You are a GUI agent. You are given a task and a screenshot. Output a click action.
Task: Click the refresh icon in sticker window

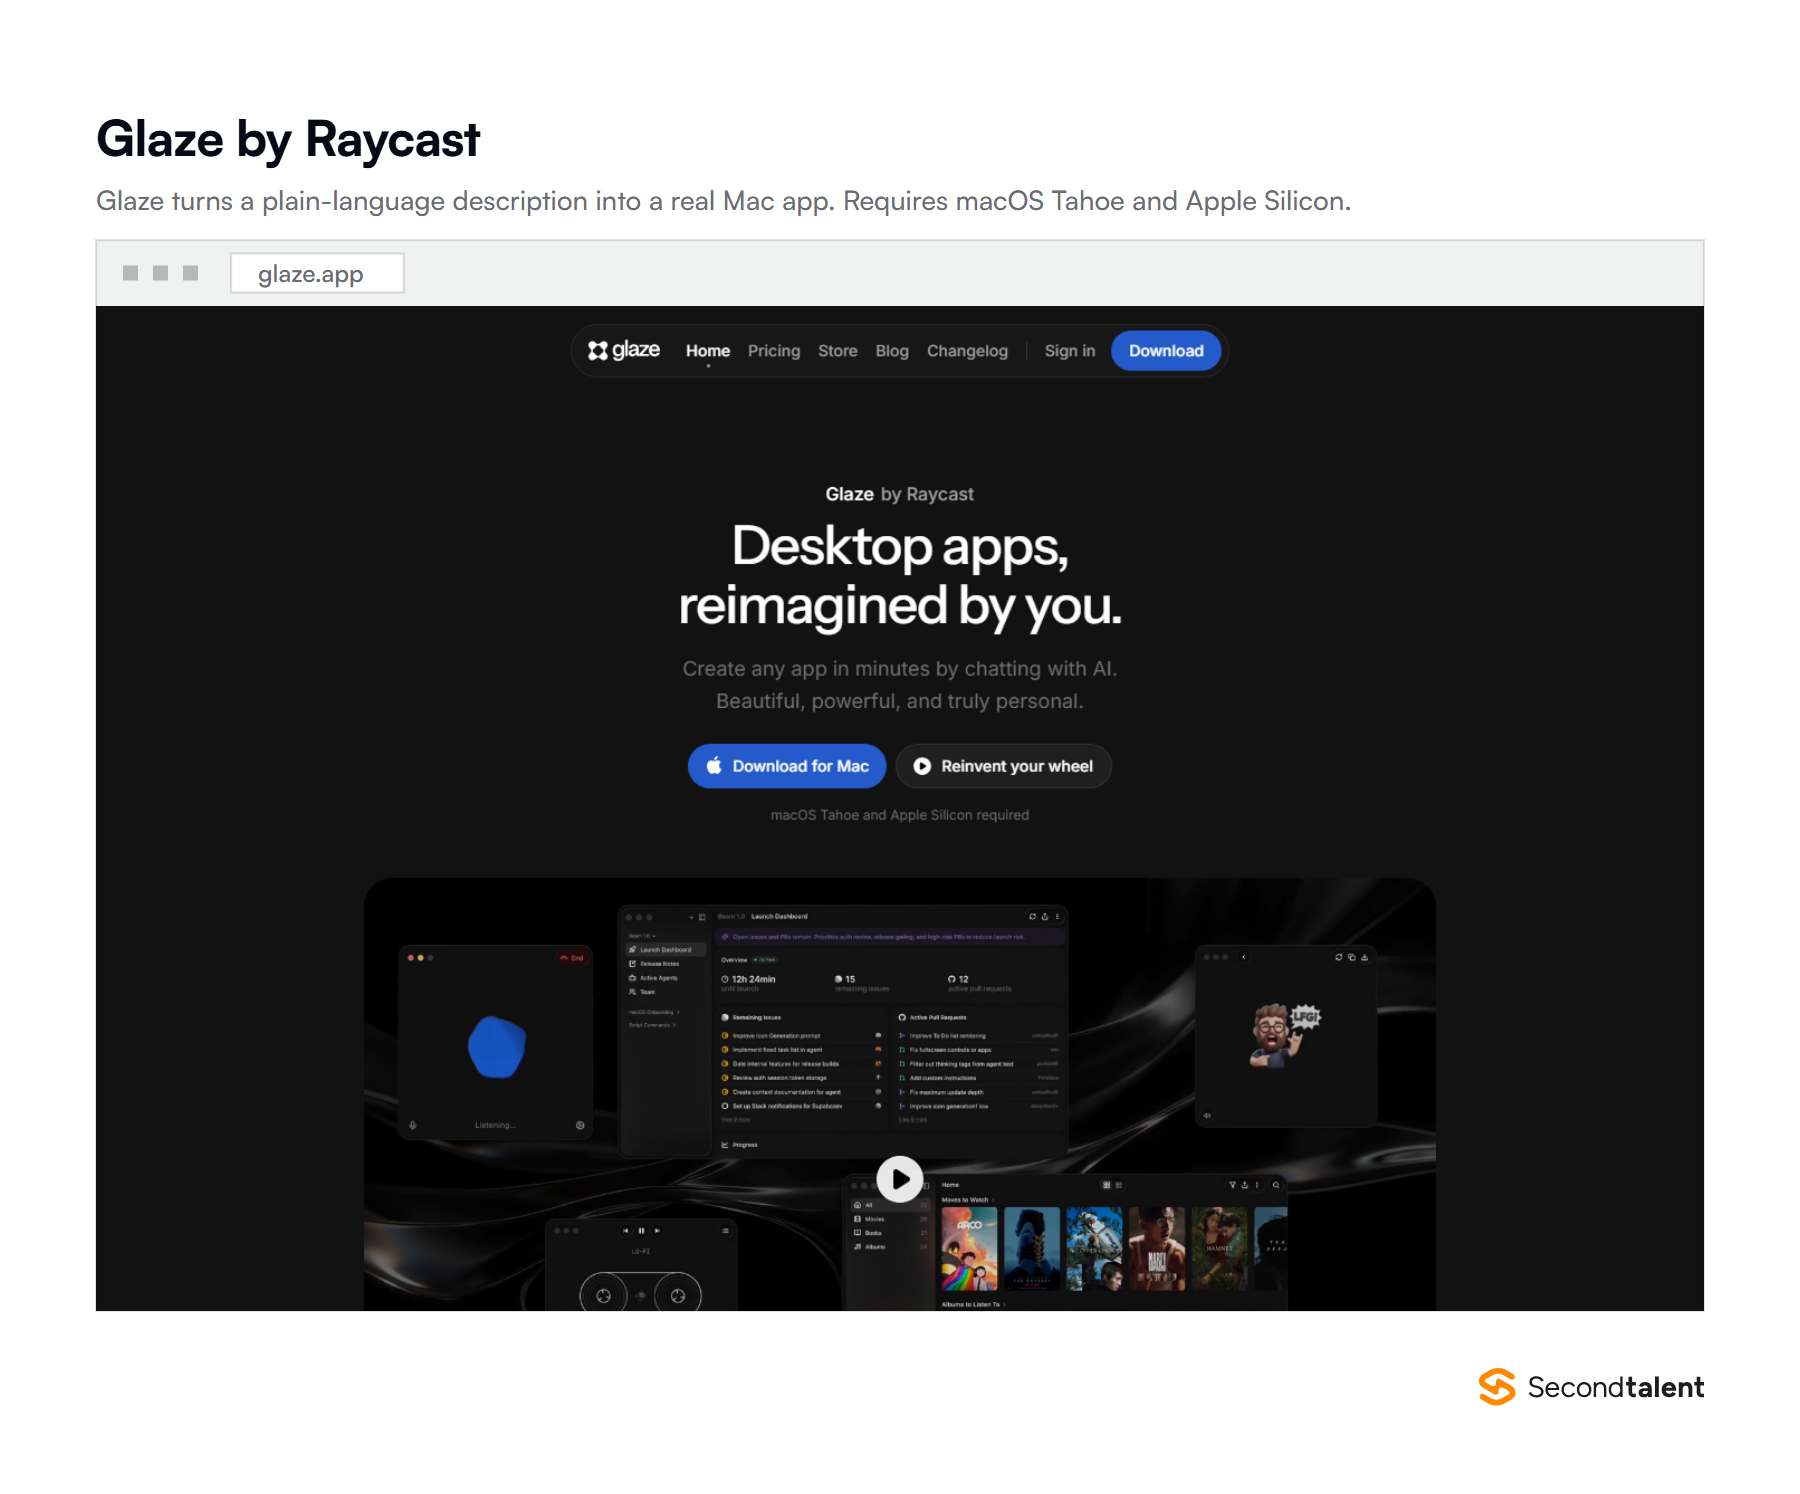(1339, 957)
